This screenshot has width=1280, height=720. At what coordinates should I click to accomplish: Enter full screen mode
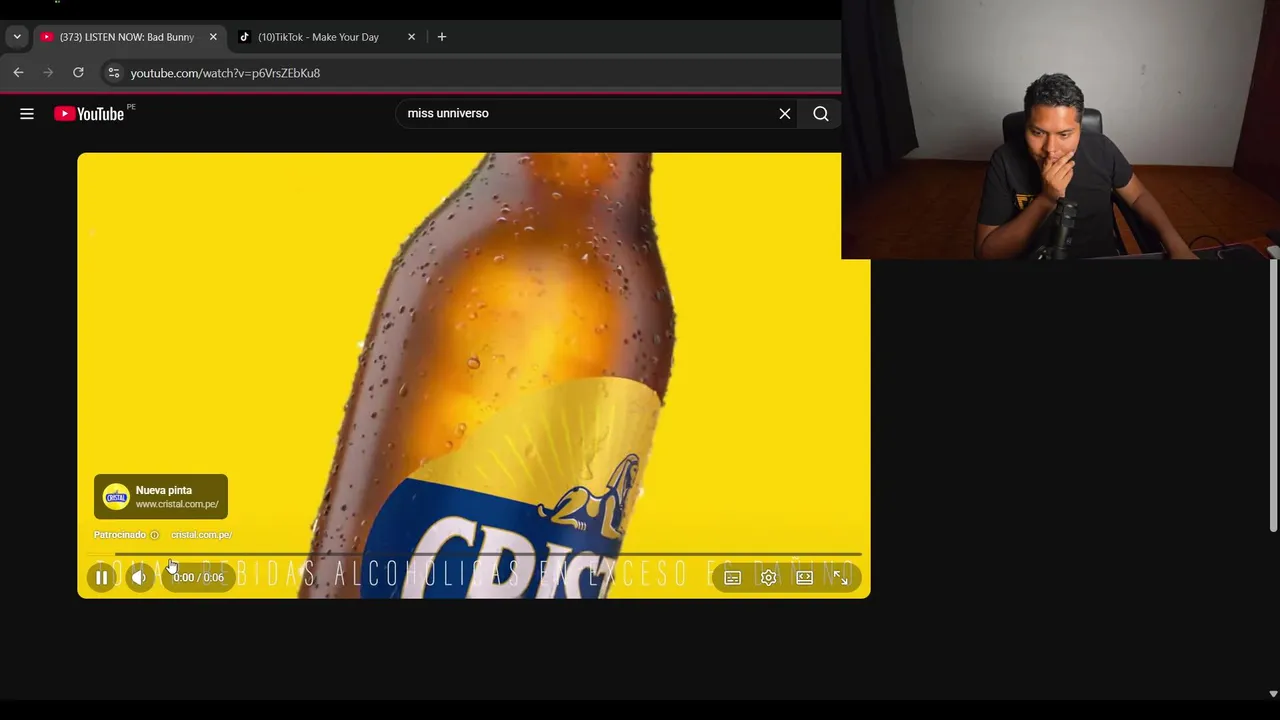point(840,577)
